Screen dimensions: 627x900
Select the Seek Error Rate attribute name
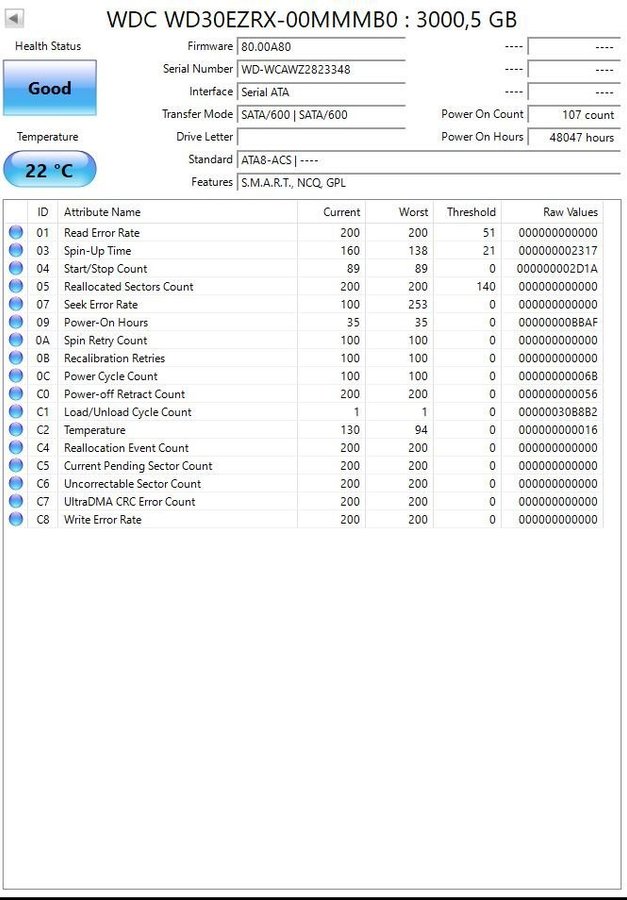101,304
